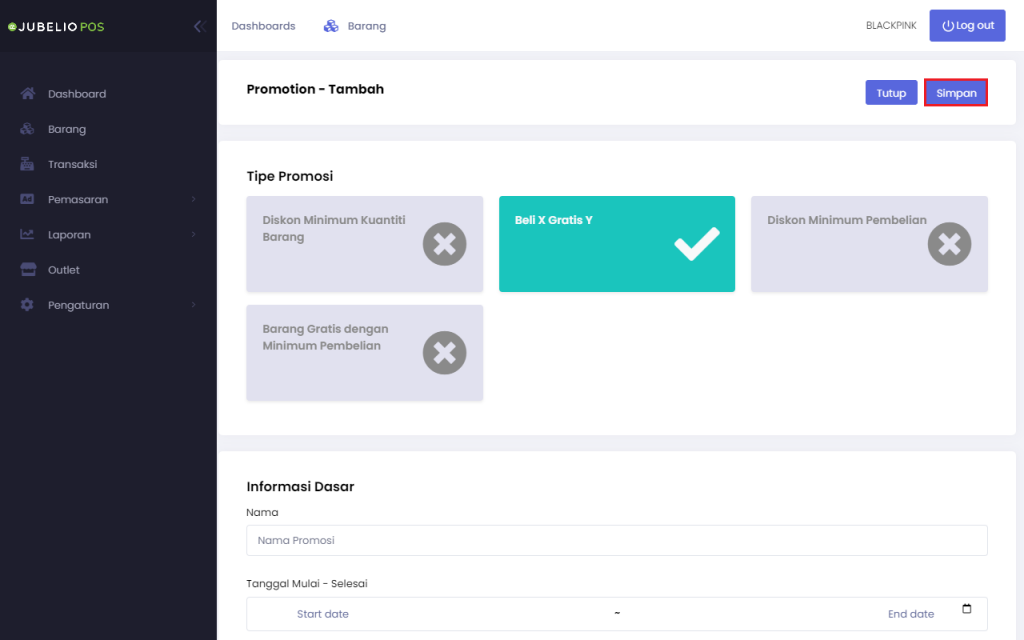Select Beli X Gratis Y promo type

pos(617,244)
